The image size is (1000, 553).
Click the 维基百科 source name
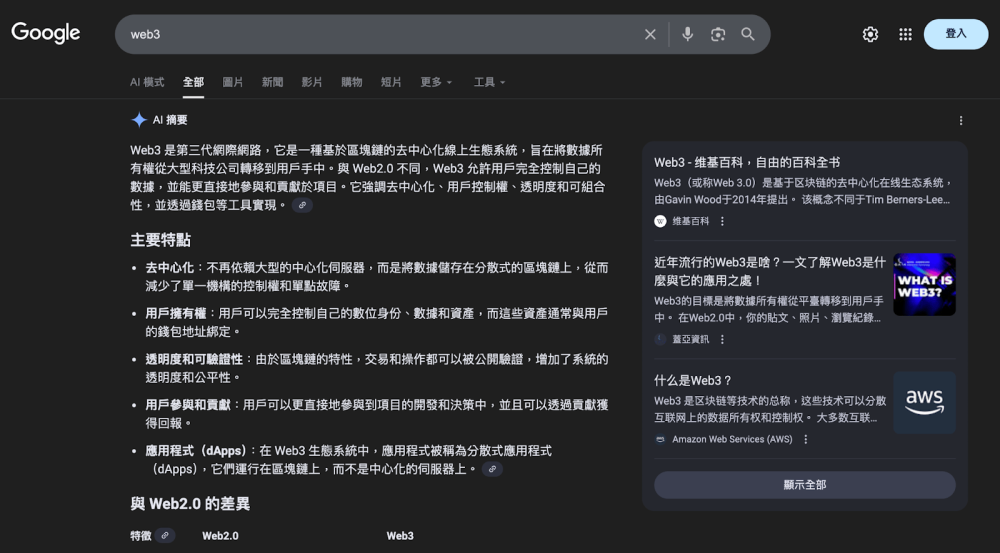pyautogui.click(x=691, y=221)
